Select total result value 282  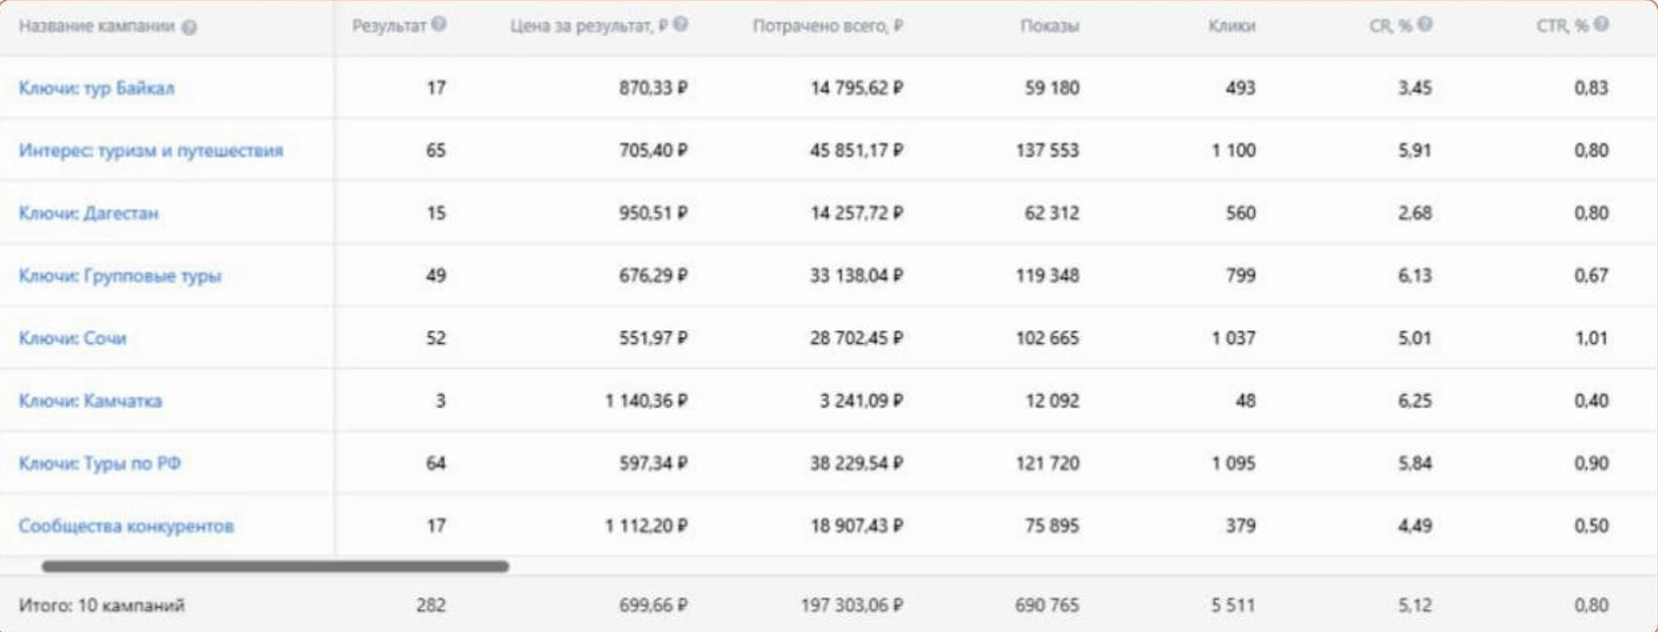tap(431, 605)
